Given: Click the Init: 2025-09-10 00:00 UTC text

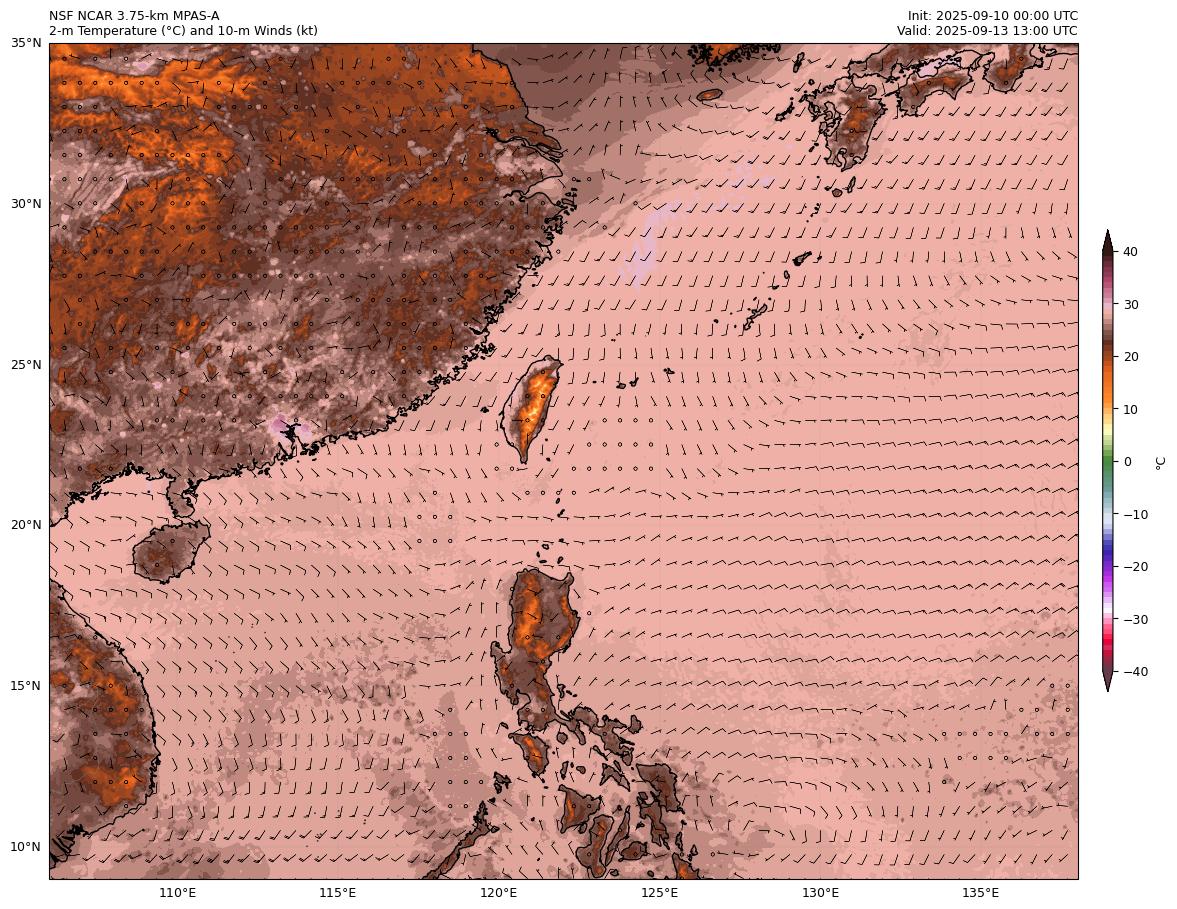Looking at the screenshot, I should coord(992,16).
